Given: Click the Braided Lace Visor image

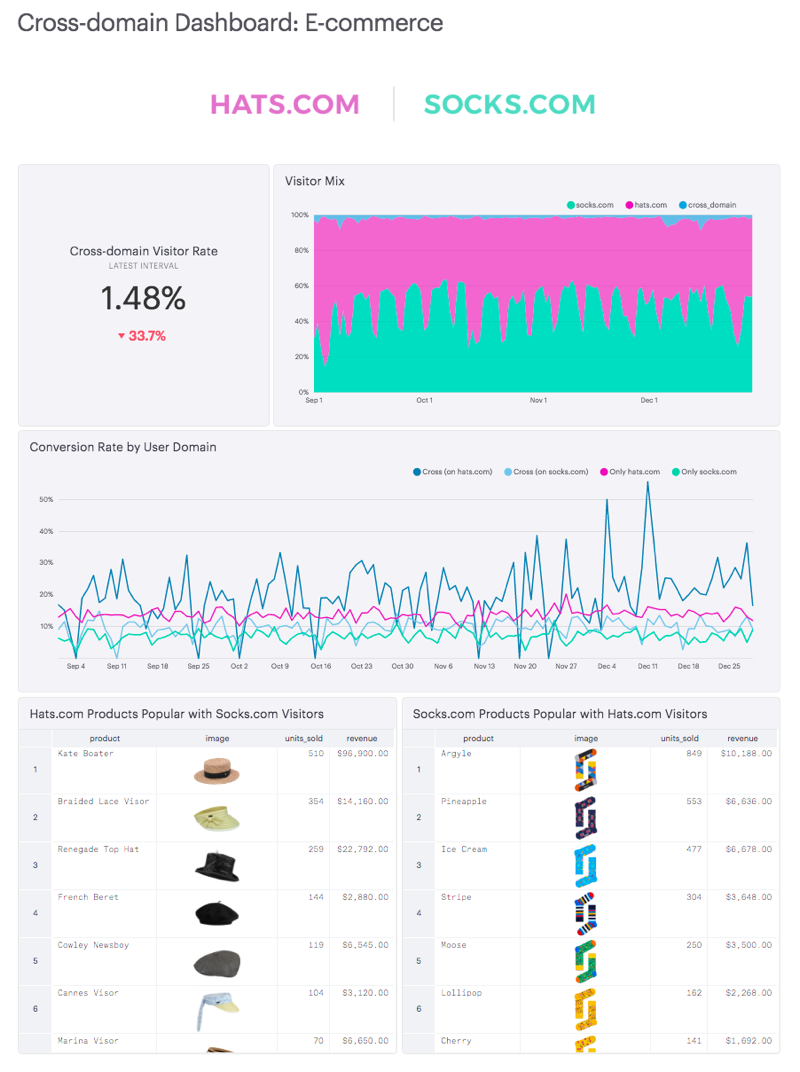Looking at the screenshot, I should (217, 818).
